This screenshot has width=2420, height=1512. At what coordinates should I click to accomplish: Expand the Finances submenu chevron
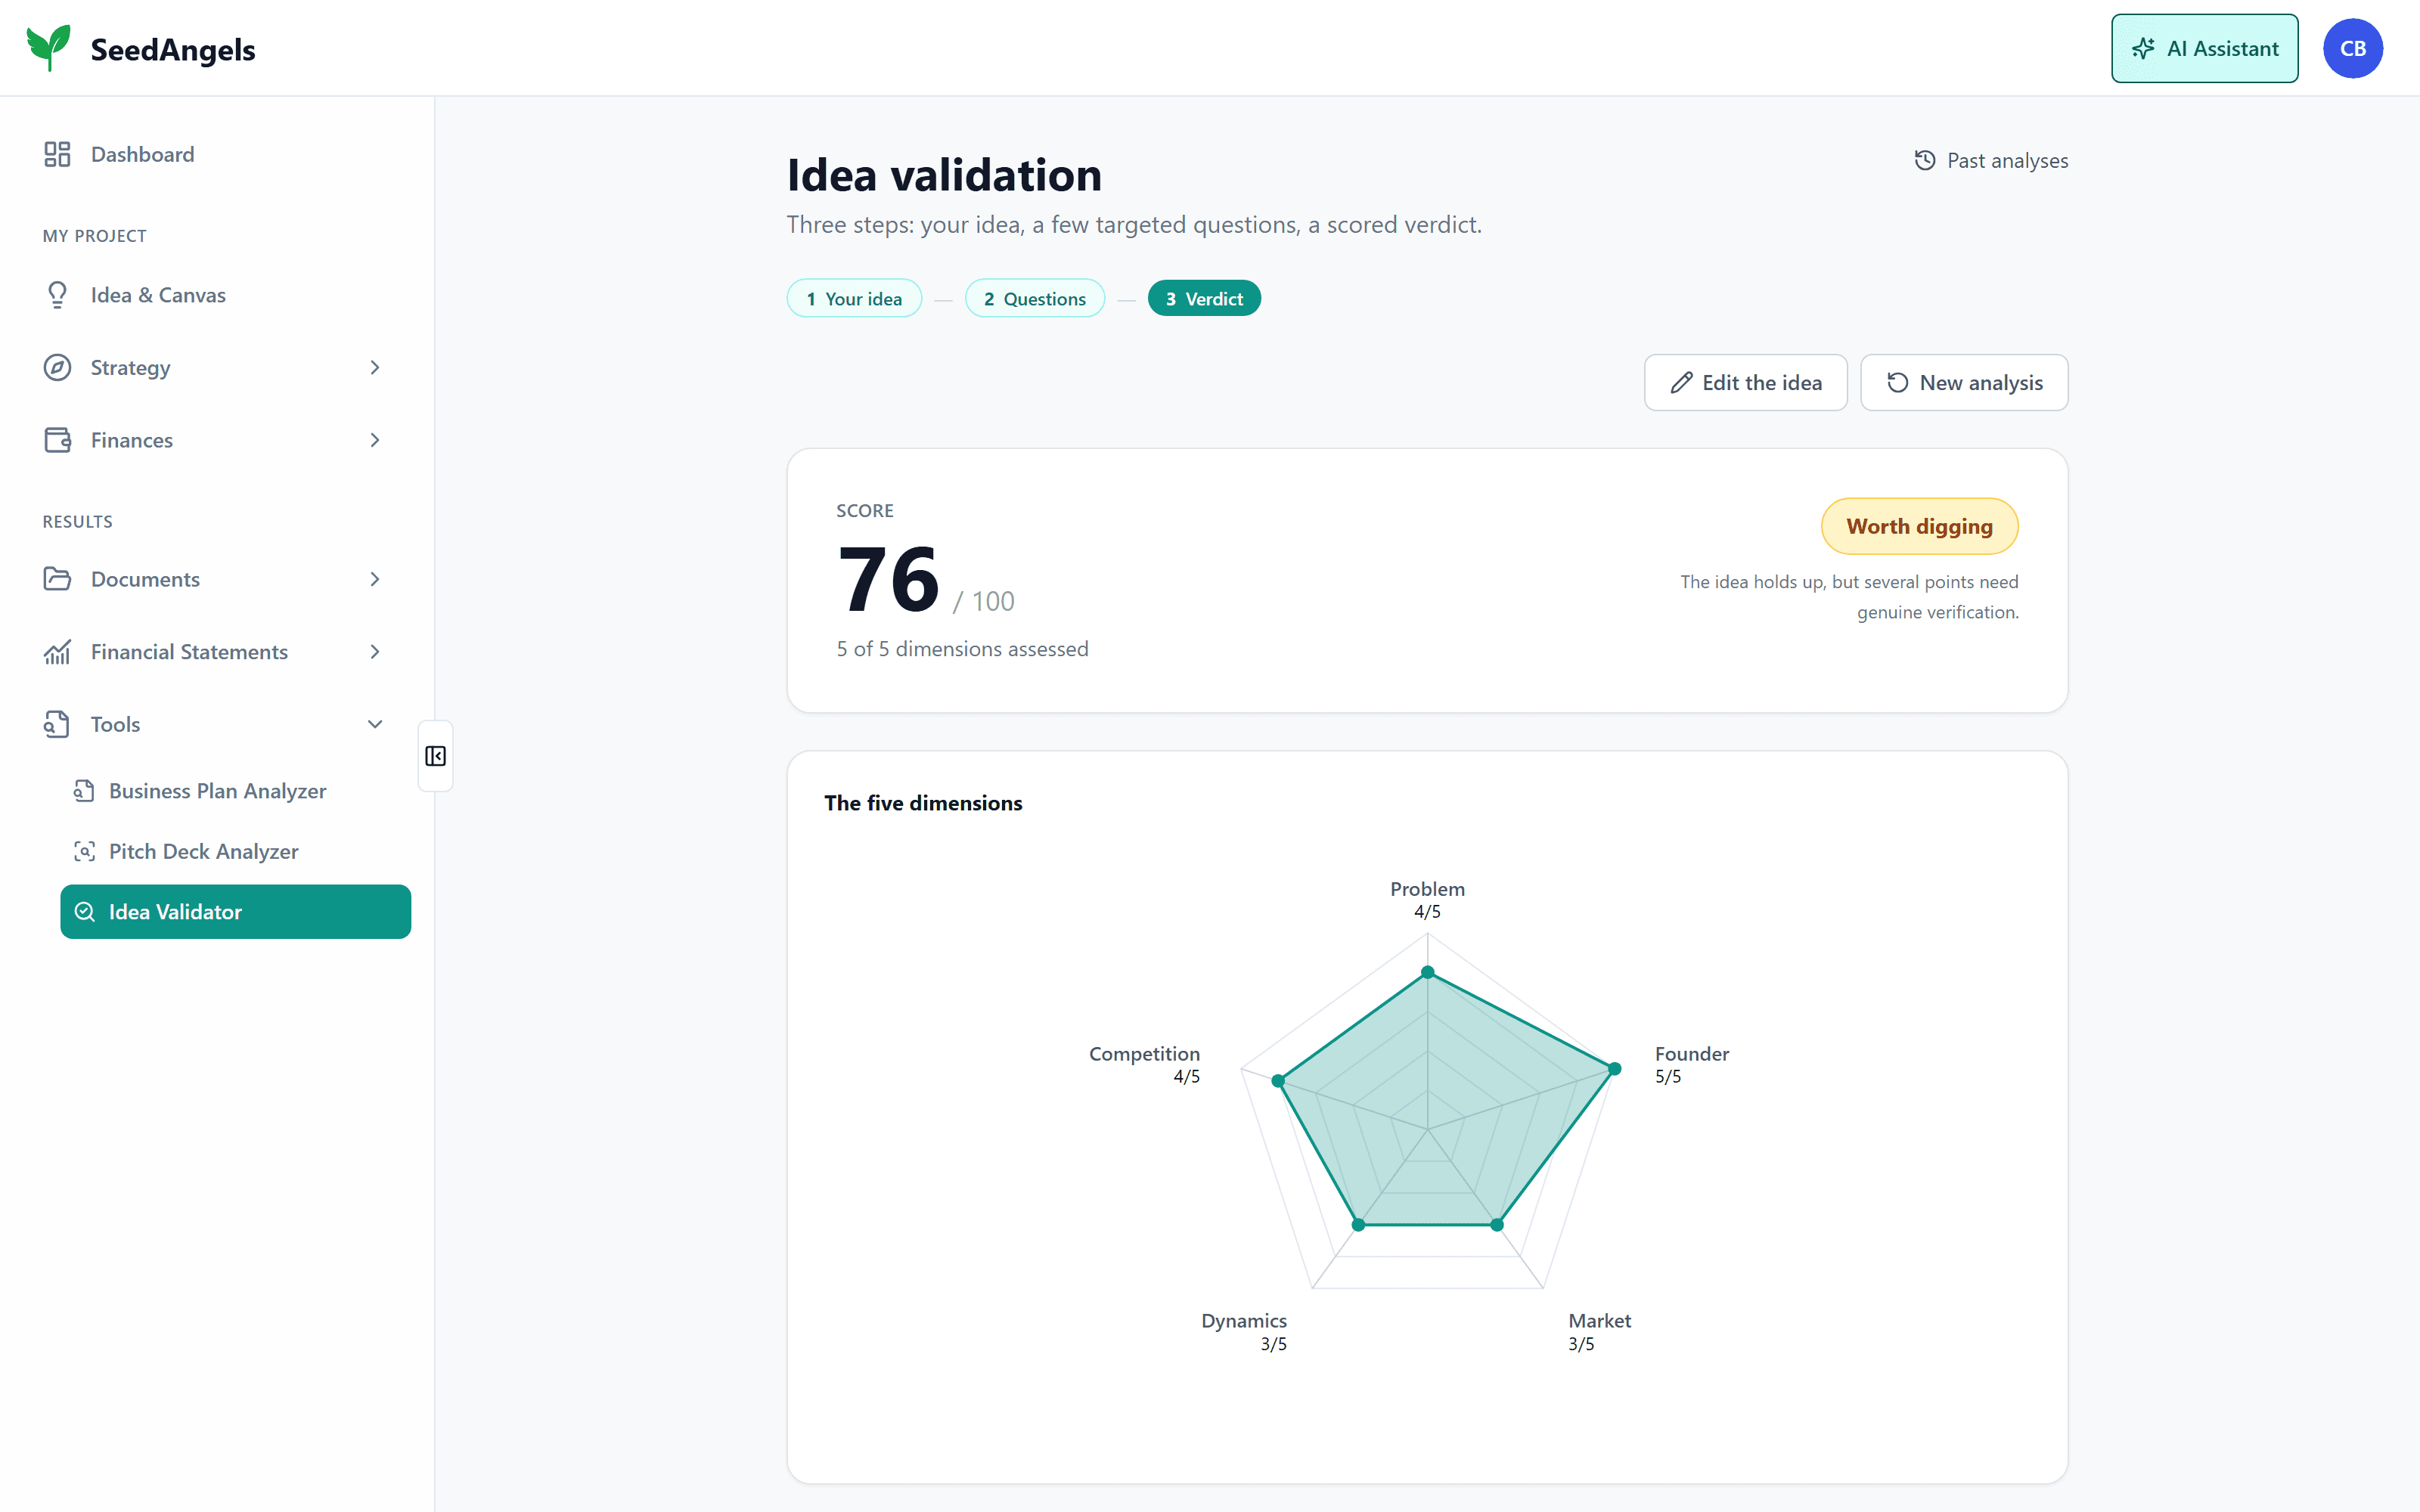375,440
